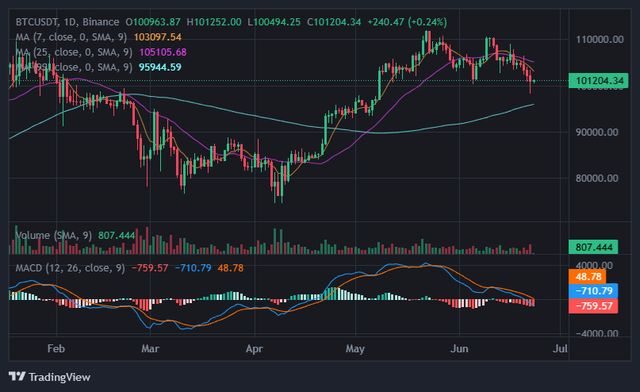Click the close price C101204.34 value

point(334,22)
